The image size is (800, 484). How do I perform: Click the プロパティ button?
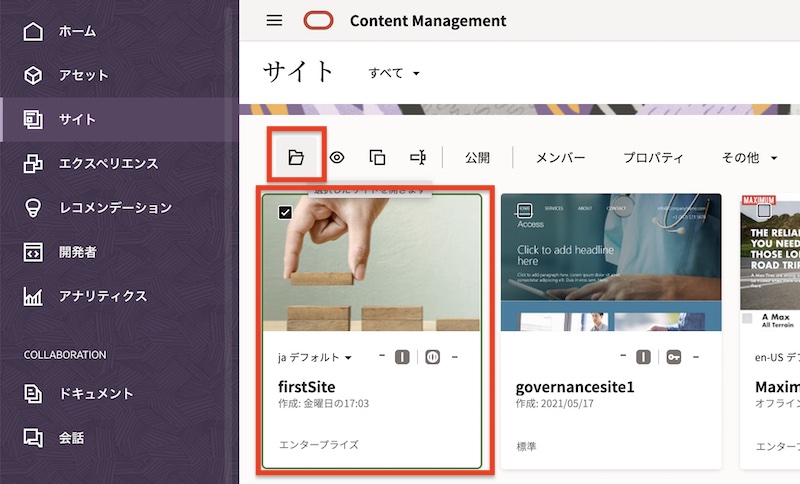[x=653, y=157]
